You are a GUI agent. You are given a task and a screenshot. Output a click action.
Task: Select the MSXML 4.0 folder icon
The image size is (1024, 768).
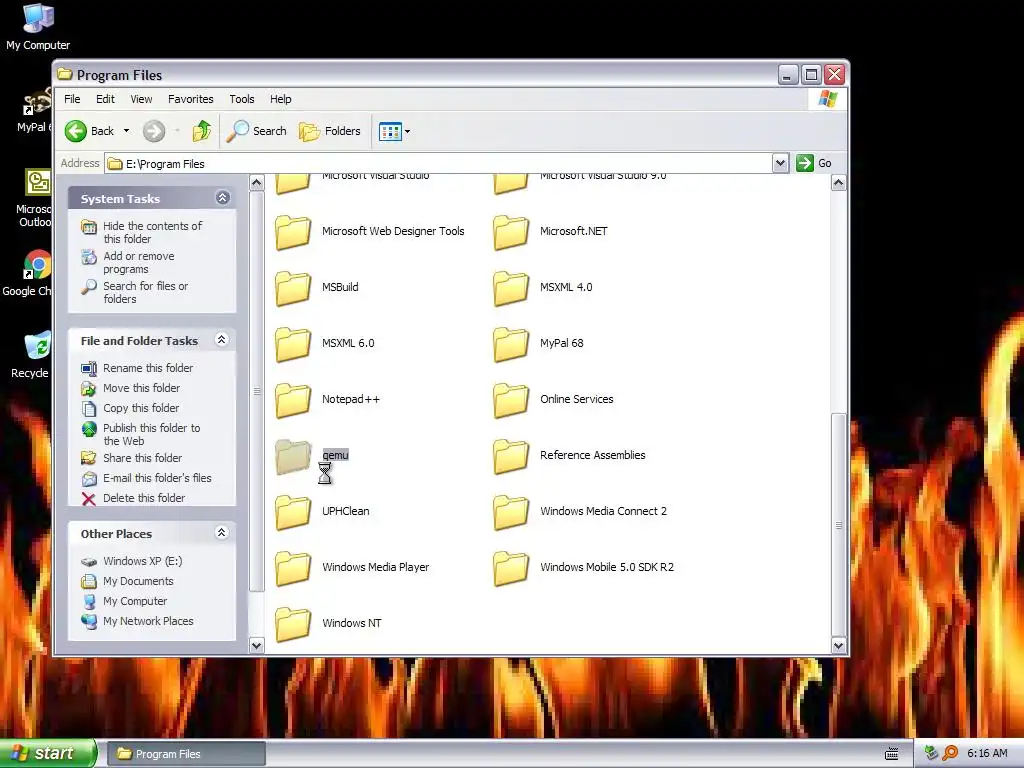click(511, 289)
